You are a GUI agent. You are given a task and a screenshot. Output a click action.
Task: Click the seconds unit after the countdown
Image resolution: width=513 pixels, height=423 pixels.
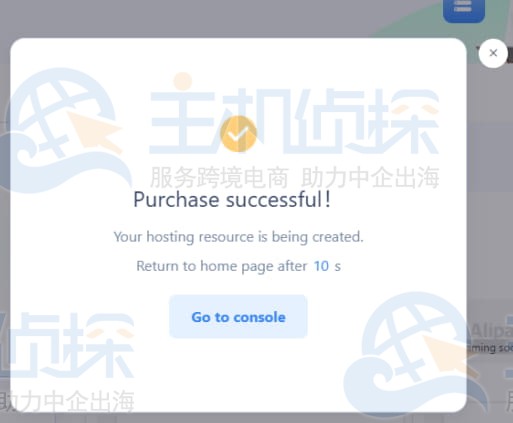click(x=338, y=266)
